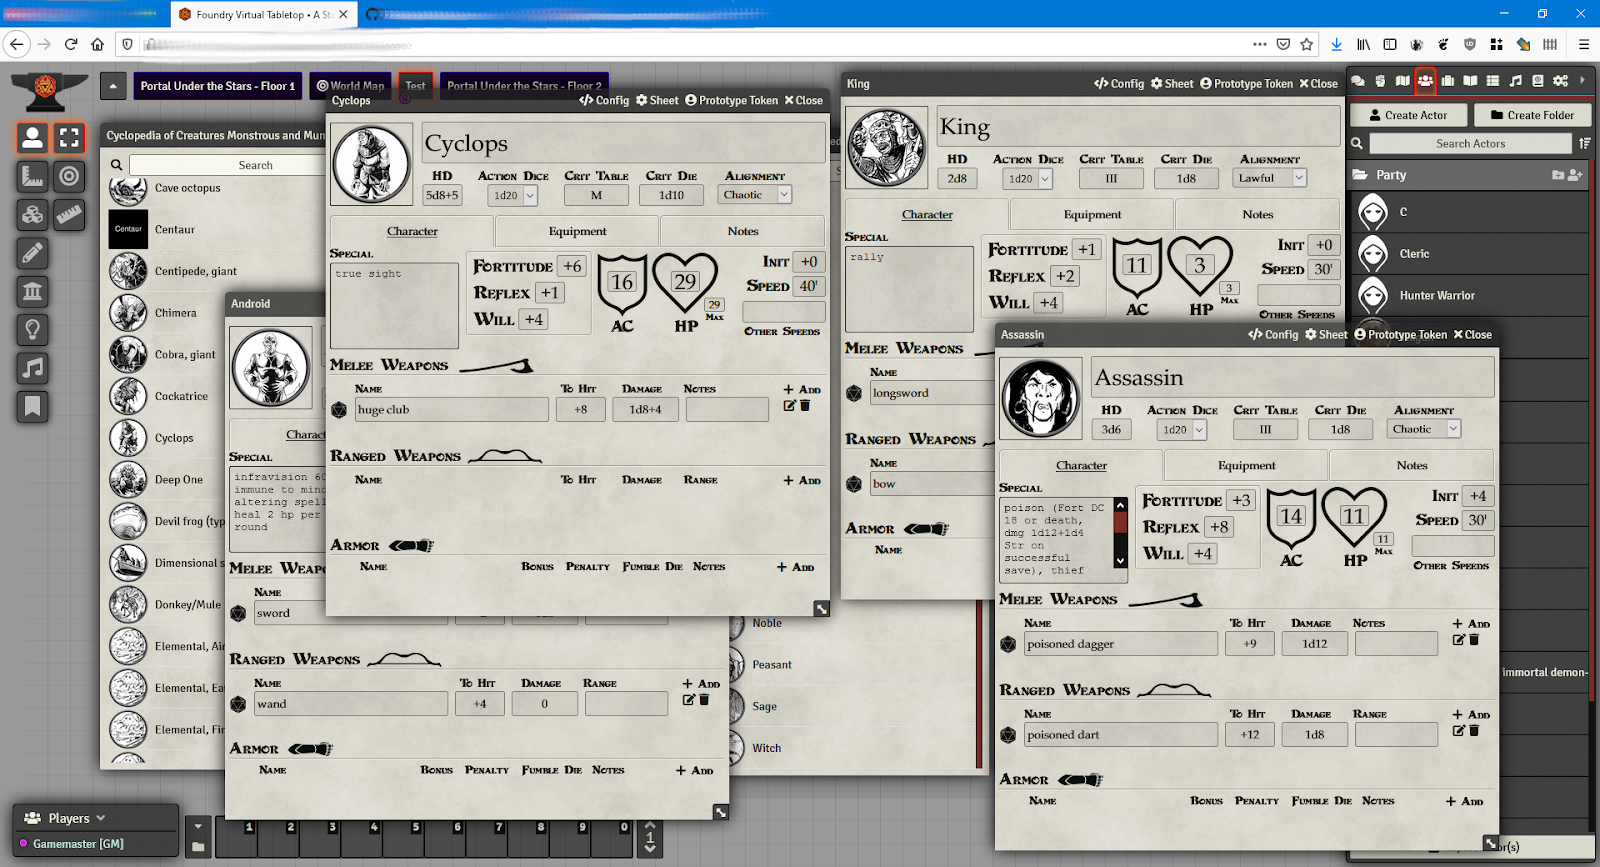Collapse the Party actors folder
The height and width of the screenshot is (867, 1600).
click(x=1390, y=174)
